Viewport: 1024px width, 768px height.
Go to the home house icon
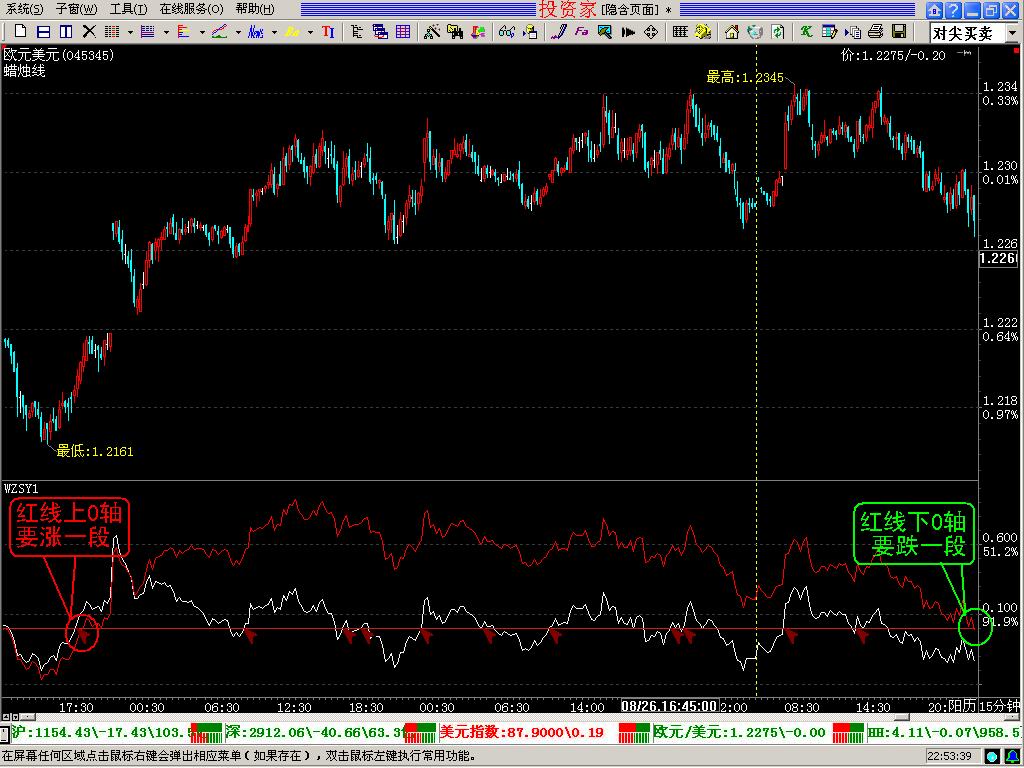coord(732,31)
